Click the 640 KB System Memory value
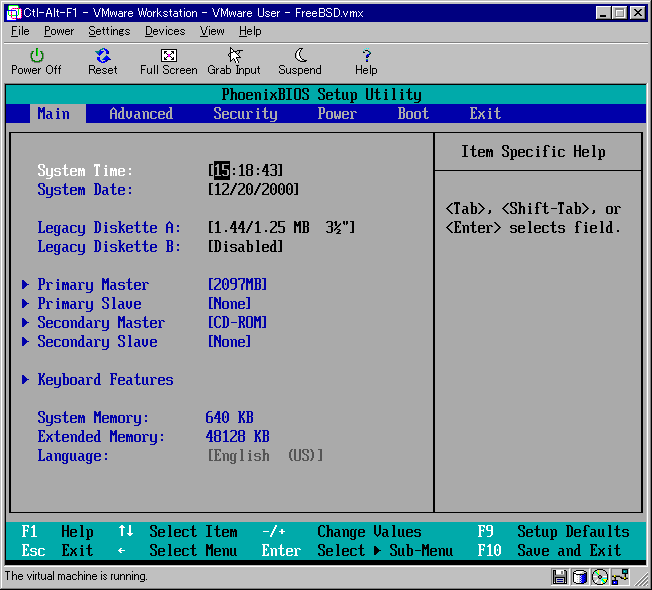The width and height of the screenshot is (652, 590). tap(230, 417)
